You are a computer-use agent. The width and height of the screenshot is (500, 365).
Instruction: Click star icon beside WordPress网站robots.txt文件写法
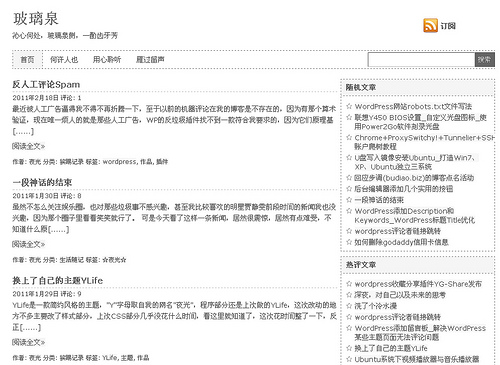pyautogui.click(x=349, y=106)
